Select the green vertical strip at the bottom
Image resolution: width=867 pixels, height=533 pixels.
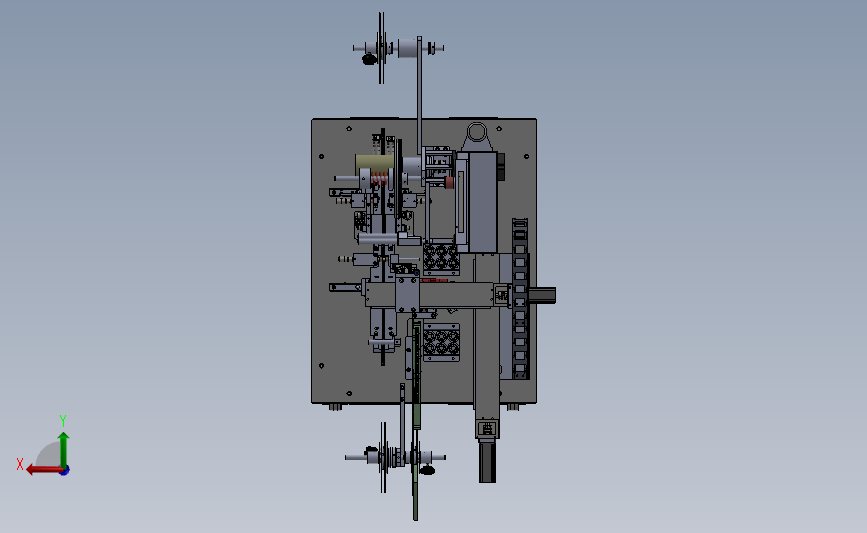[415, 420]
